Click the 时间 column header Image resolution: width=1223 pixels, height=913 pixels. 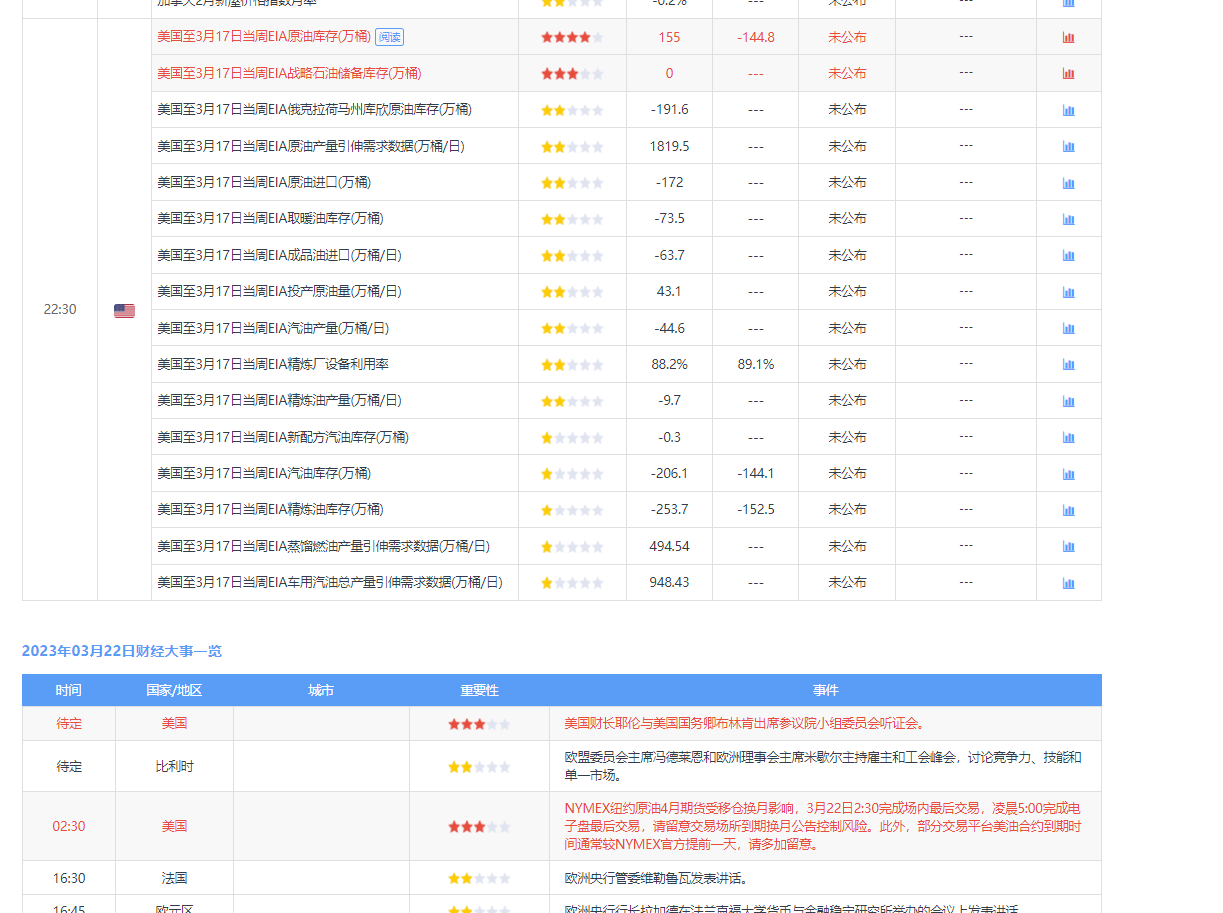click(69, 690)
